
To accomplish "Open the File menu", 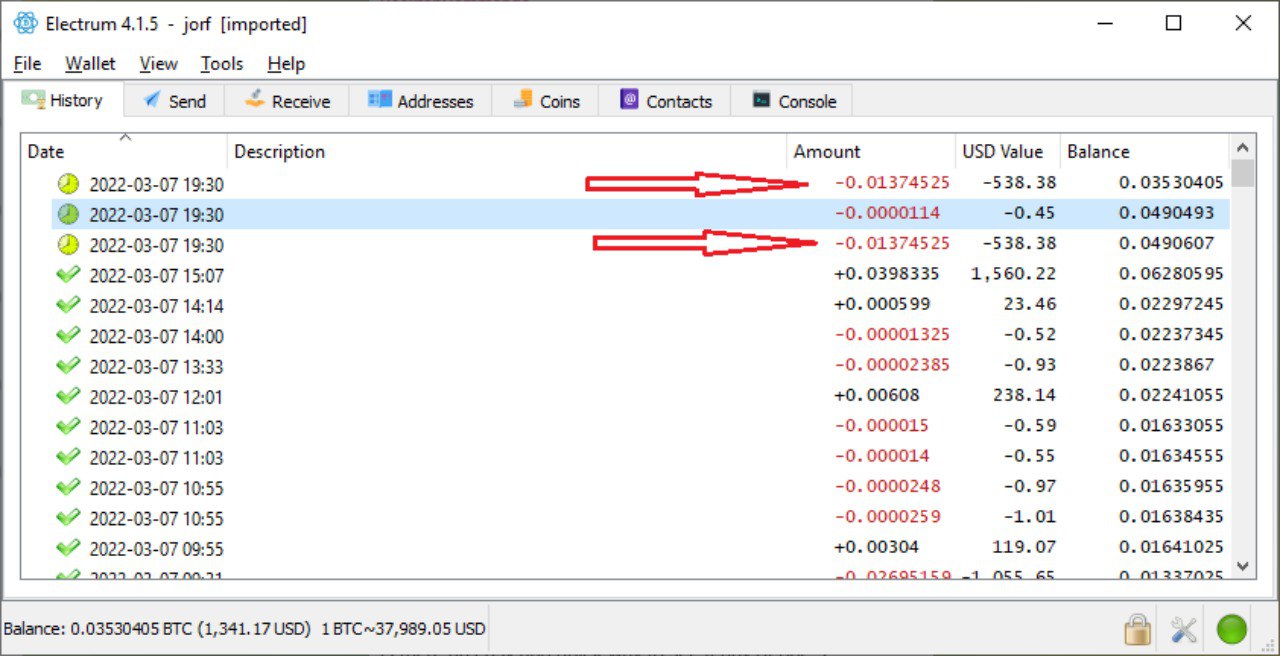I will [x=27, y=63].
